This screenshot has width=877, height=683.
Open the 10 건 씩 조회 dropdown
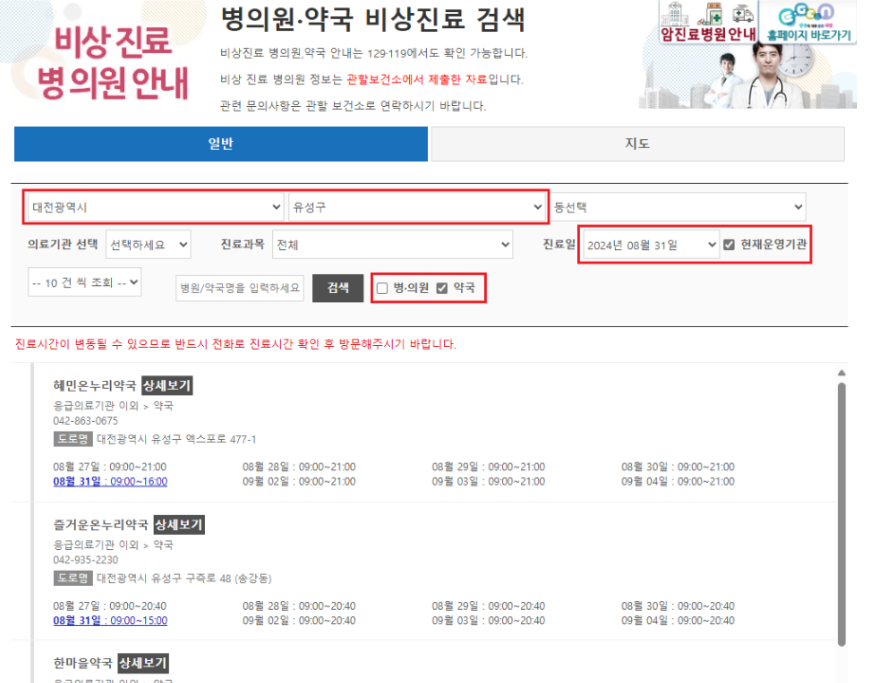[x=84, y=282]
